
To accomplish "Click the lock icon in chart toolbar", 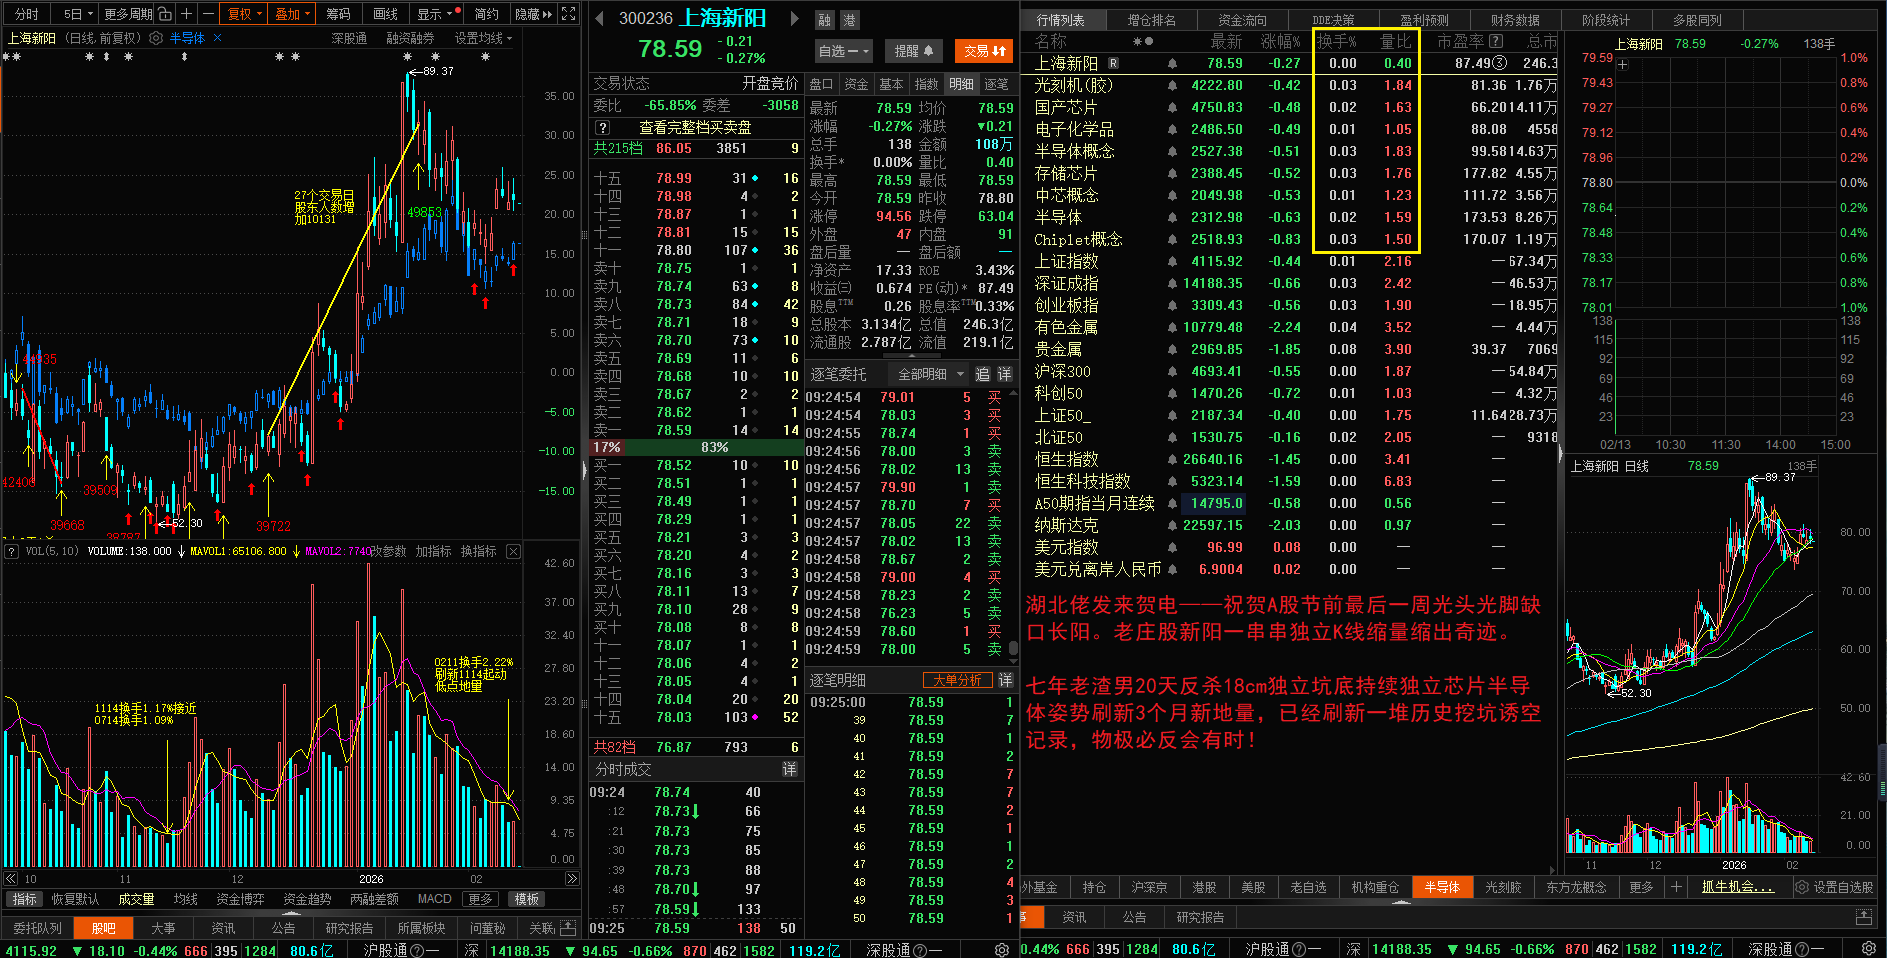I will coord(165,14).
